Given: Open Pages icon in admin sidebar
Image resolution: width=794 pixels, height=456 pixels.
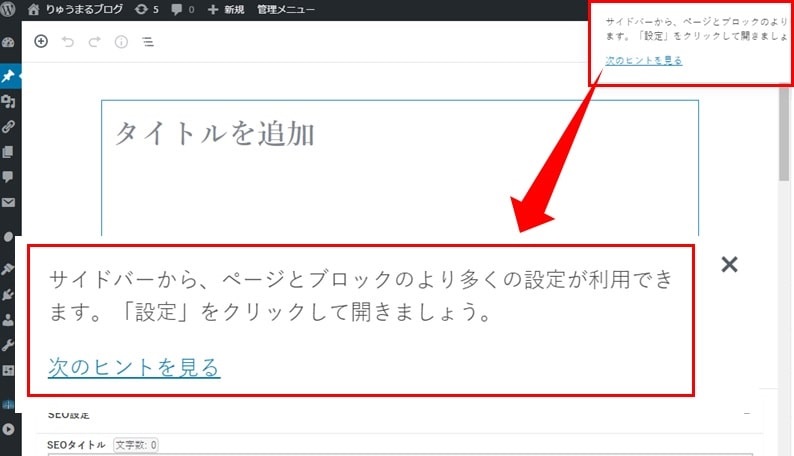Looking at the screenshot, I should tap(8, 152).
